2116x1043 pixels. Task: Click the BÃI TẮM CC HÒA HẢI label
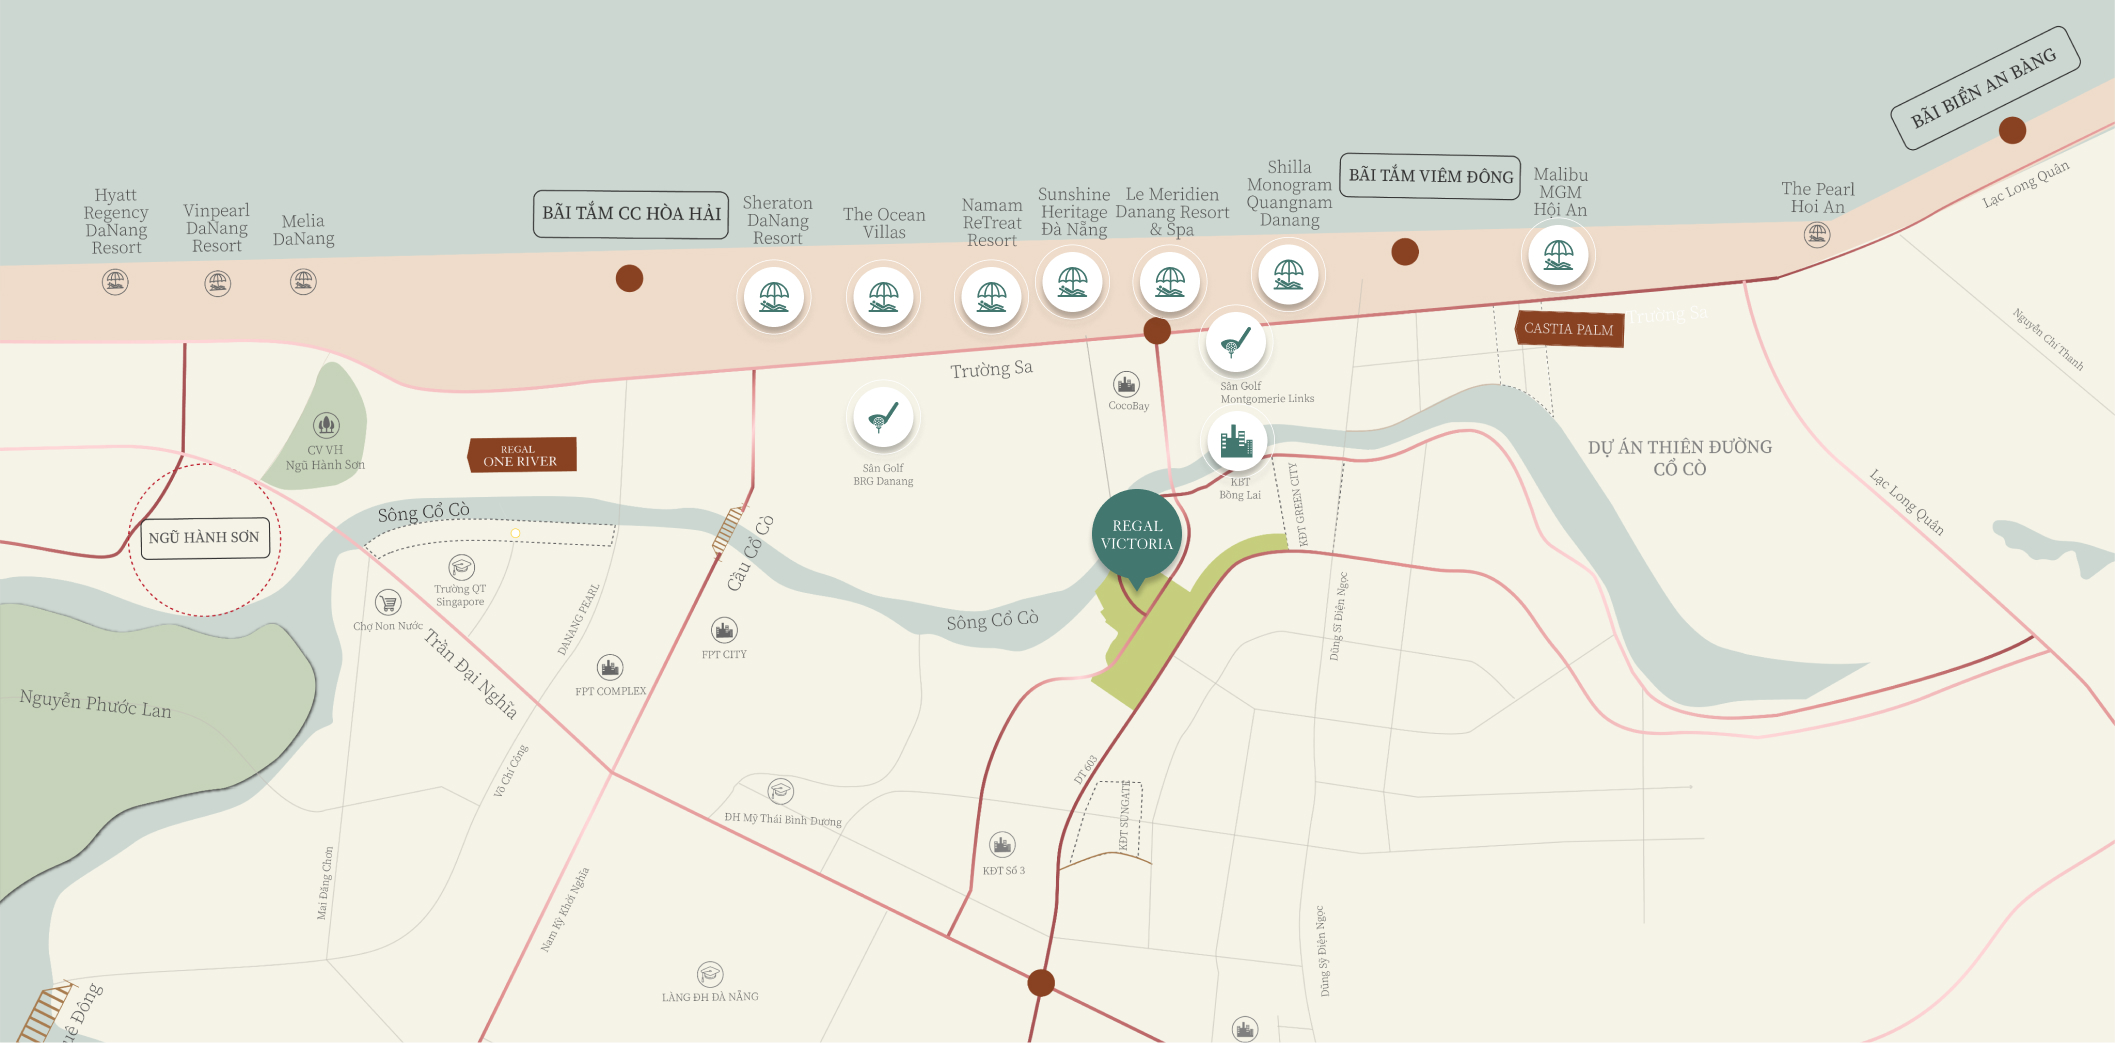(x=631, y=214)
